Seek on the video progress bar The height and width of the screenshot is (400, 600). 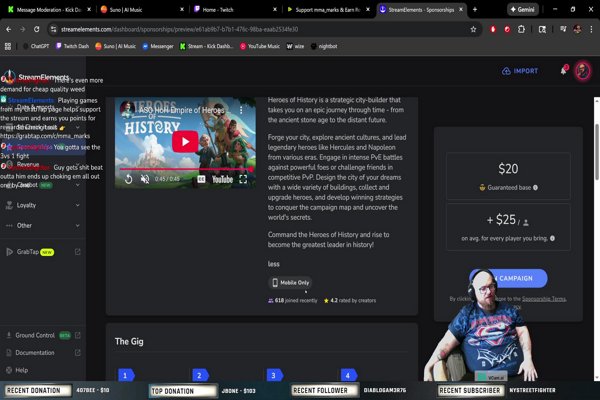[x=186, y=169]
